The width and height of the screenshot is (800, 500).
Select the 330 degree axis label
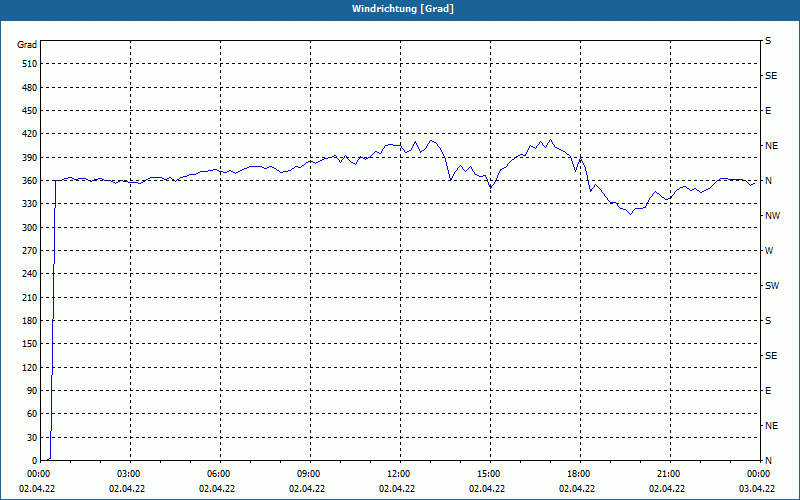click(30, 204)
